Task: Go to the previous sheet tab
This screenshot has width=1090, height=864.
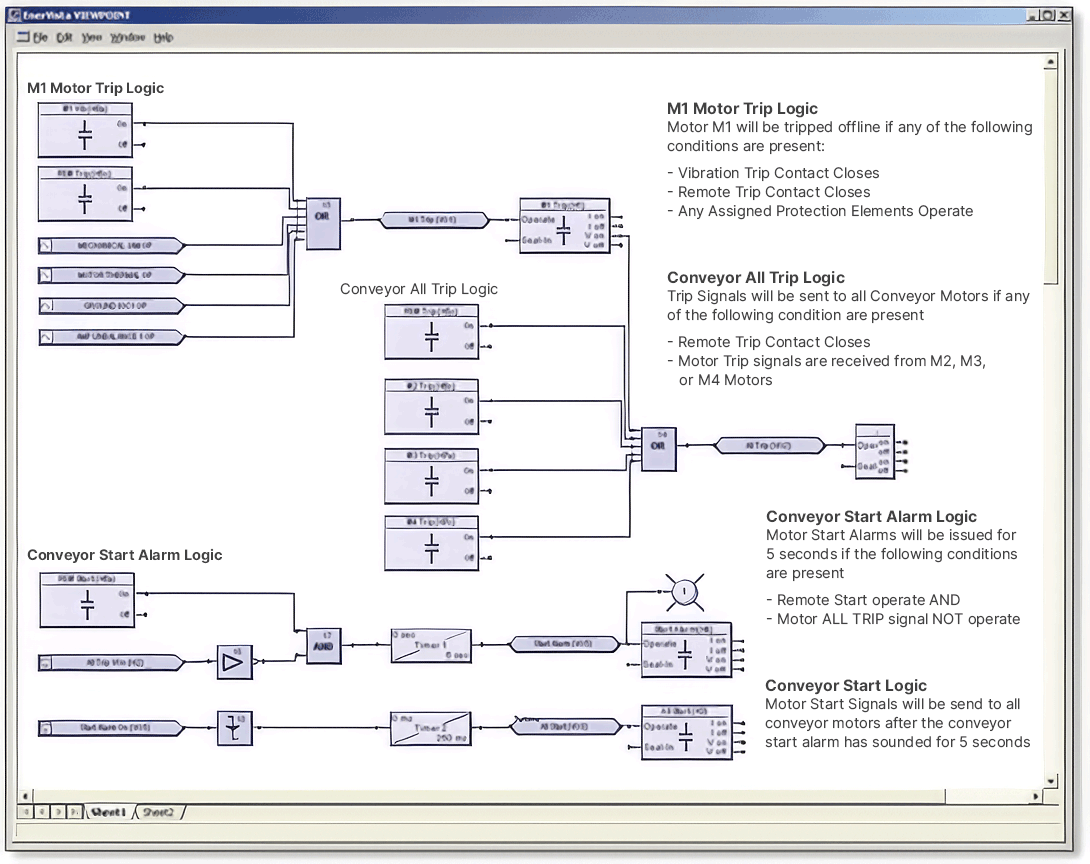Action: [x=42, y=812]
